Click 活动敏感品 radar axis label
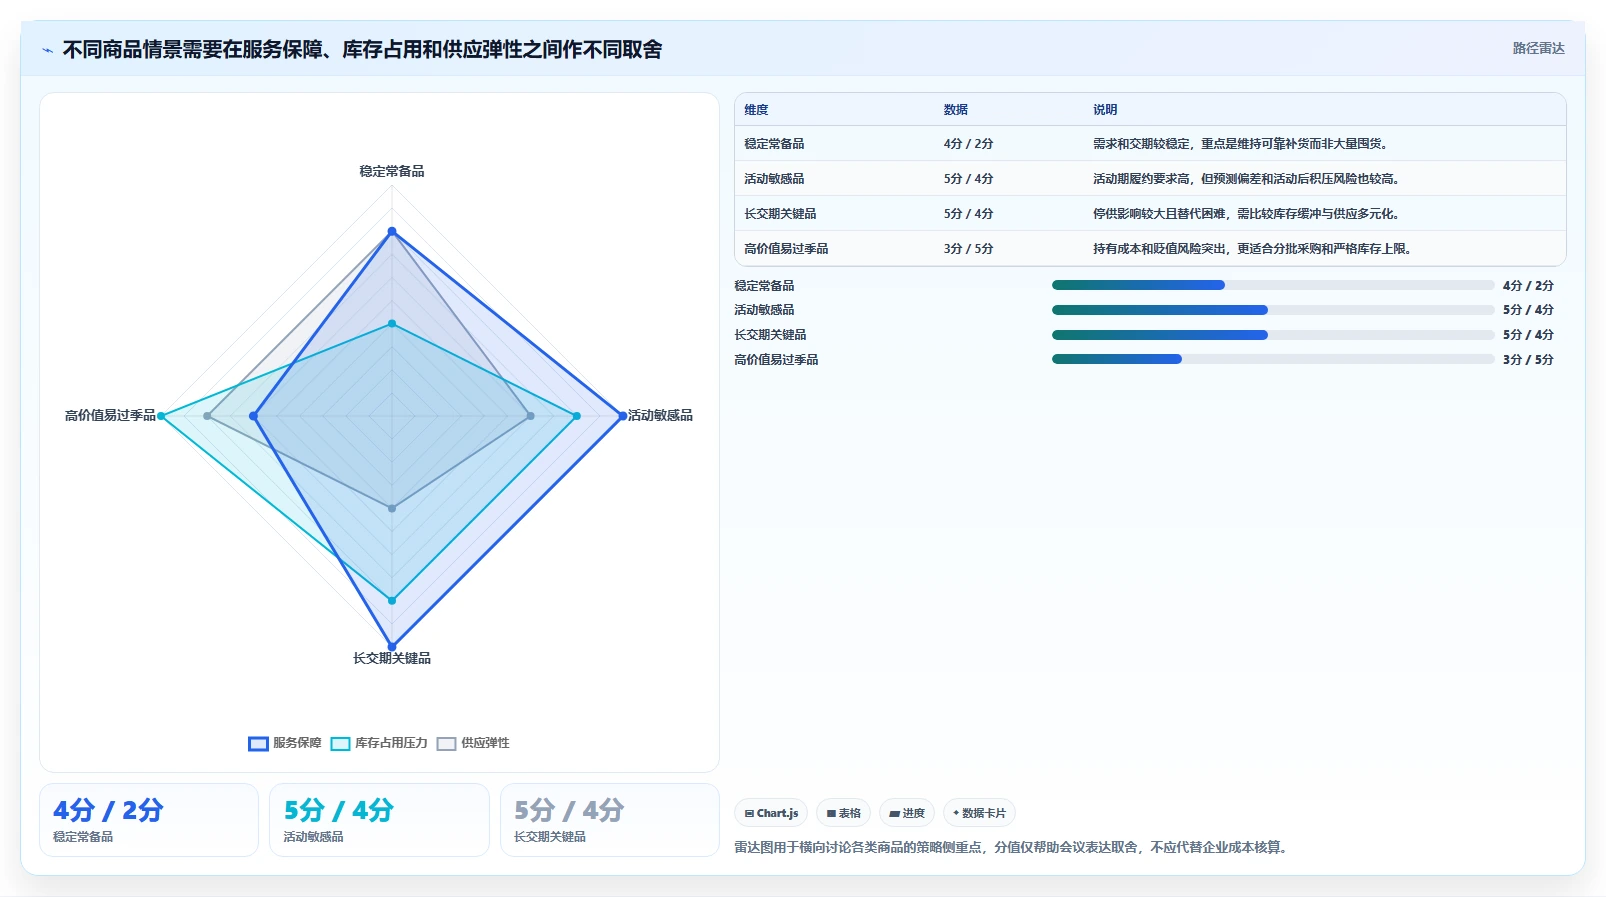1606x897 pixels. [x=660, y=415]
